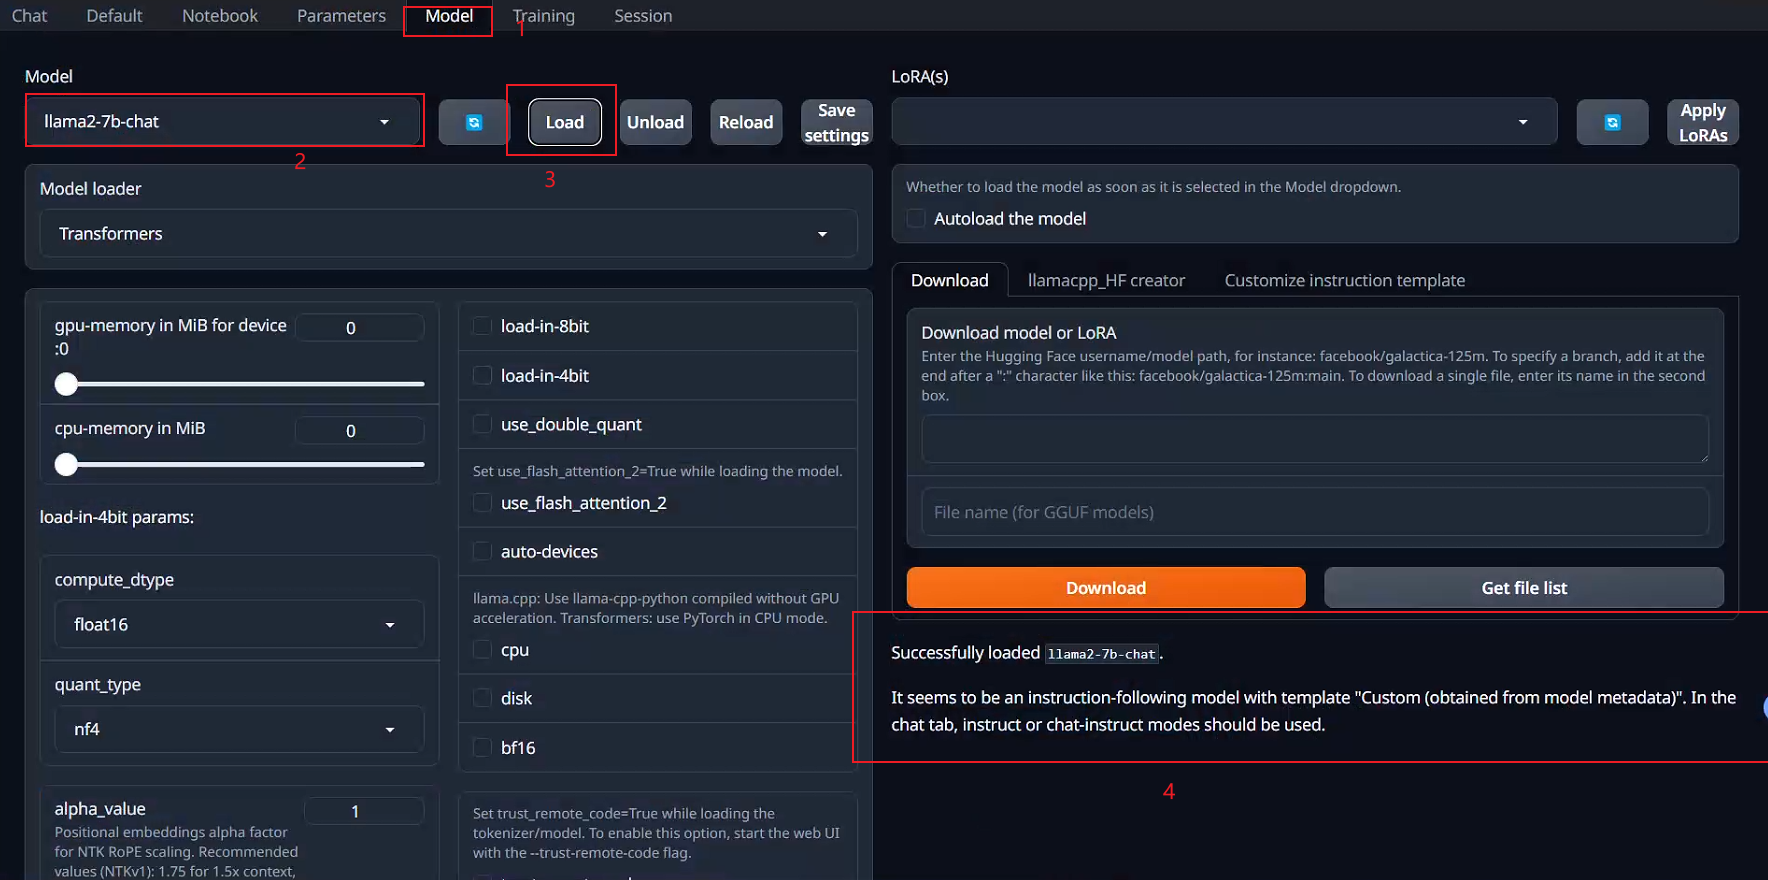Click Apply LoRAs button
1768x880 pixels.
(1703, 122)
